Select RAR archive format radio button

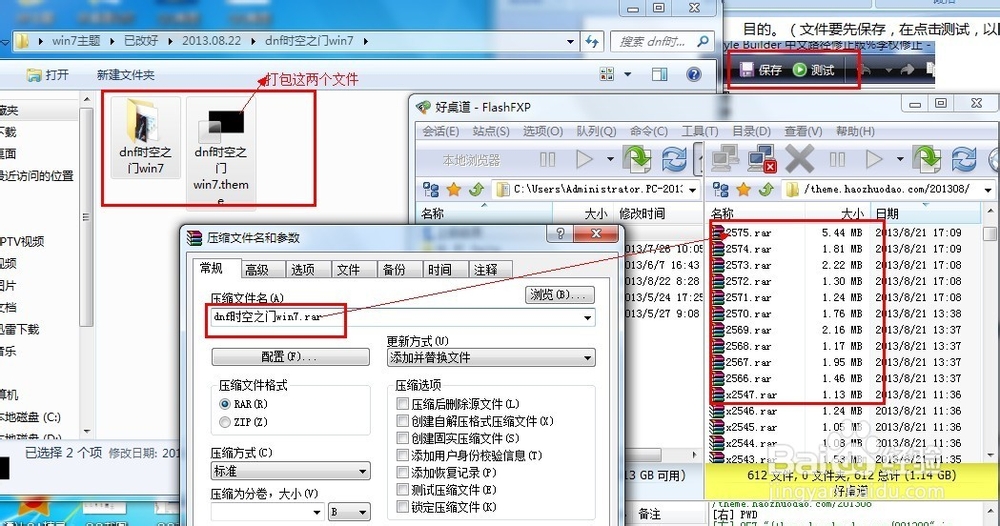pos(224,404)
